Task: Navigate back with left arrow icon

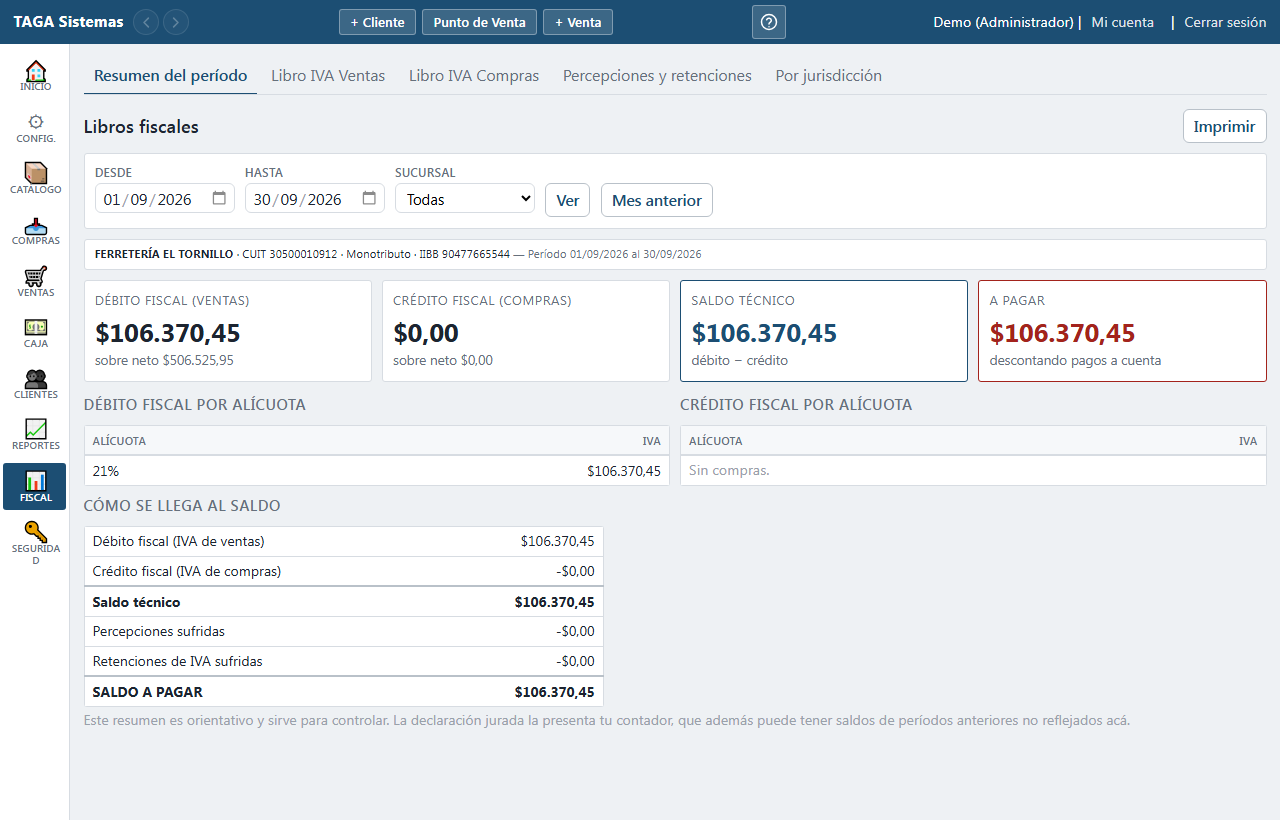Action: pos(146,22)
